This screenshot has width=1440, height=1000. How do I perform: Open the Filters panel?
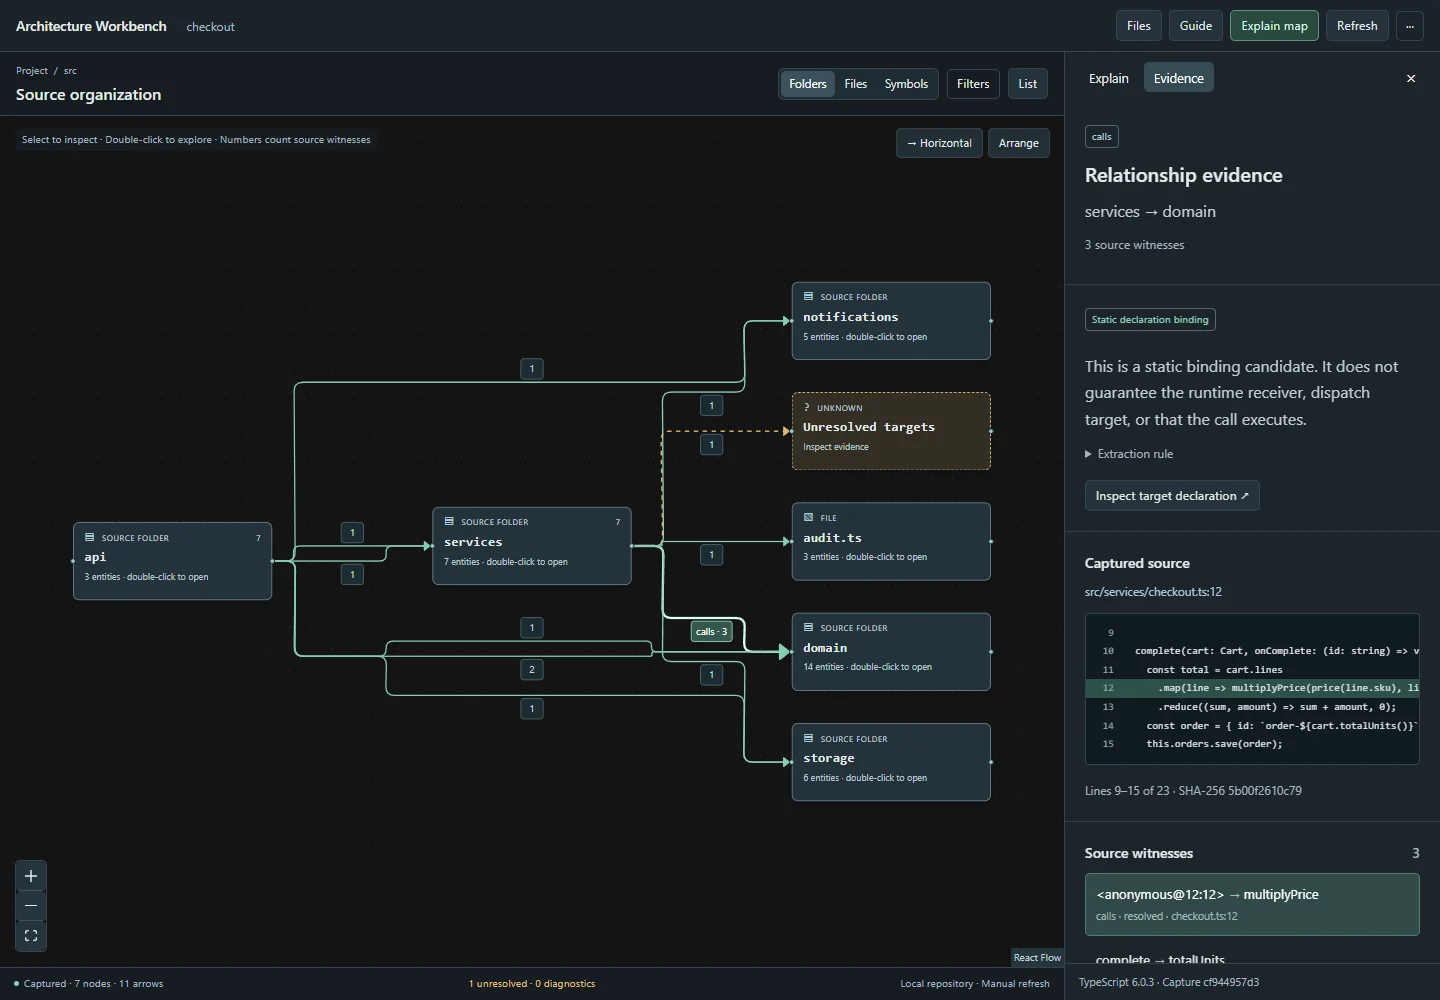972,84
